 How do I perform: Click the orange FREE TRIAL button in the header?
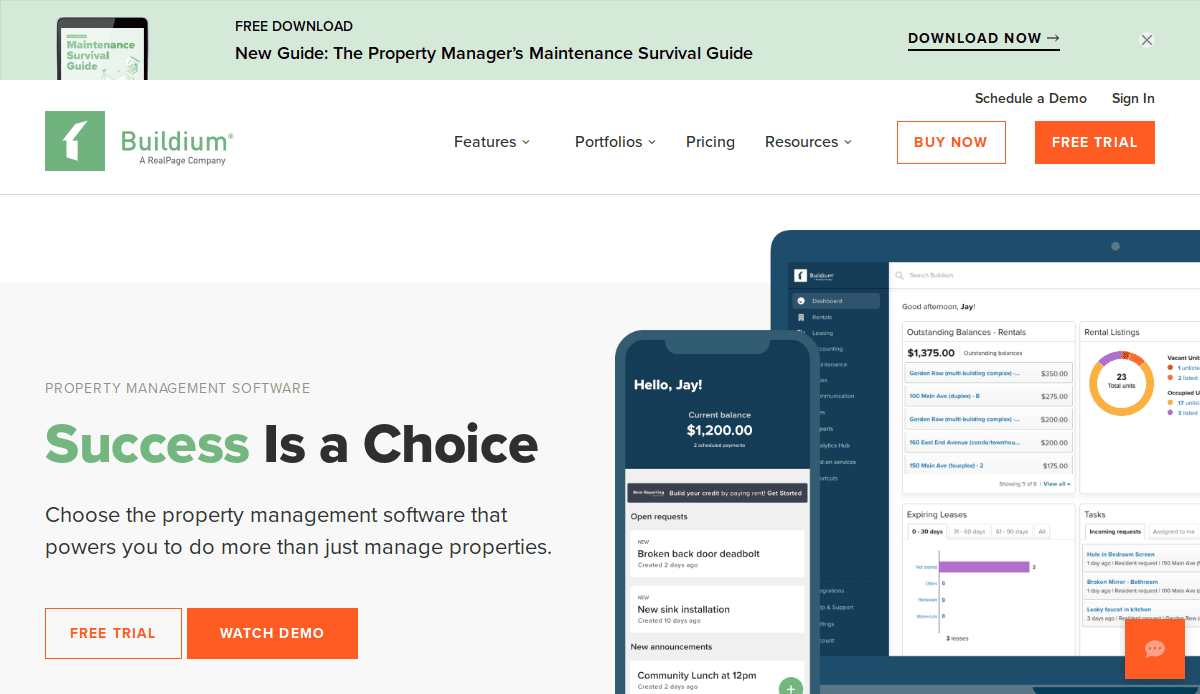pyautogui.click(x=1095, y=142)
